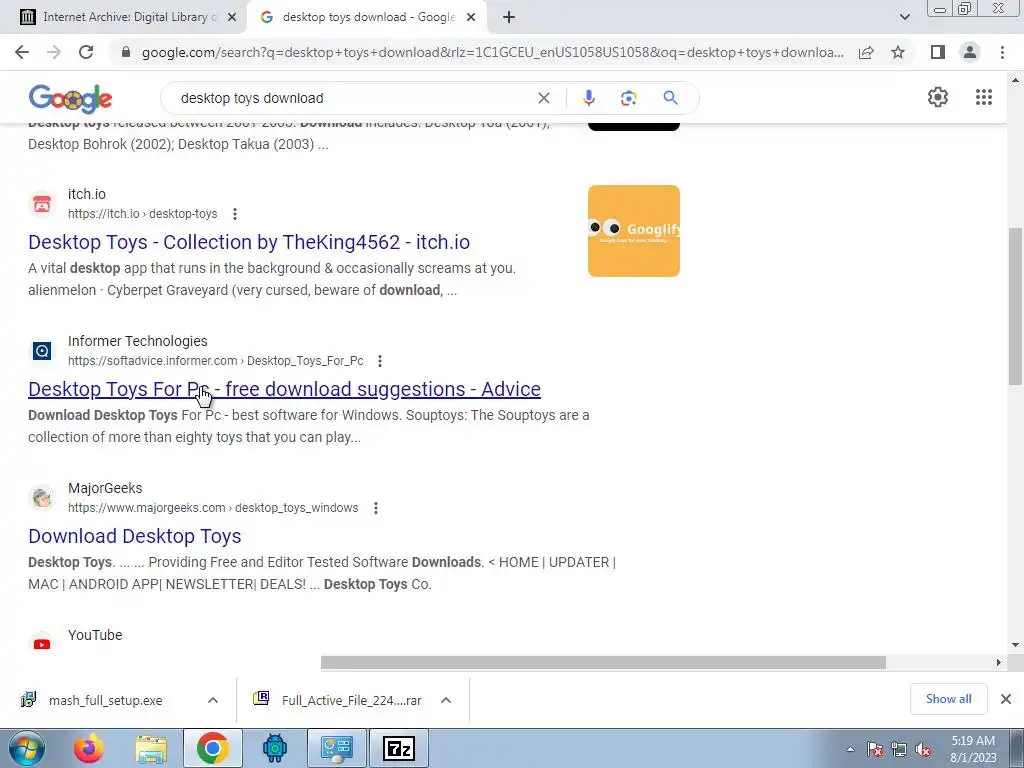The height and width of the screenshot is (768, 1024).
Task: Click the muted volume tray icon
Action: (923, 750)
